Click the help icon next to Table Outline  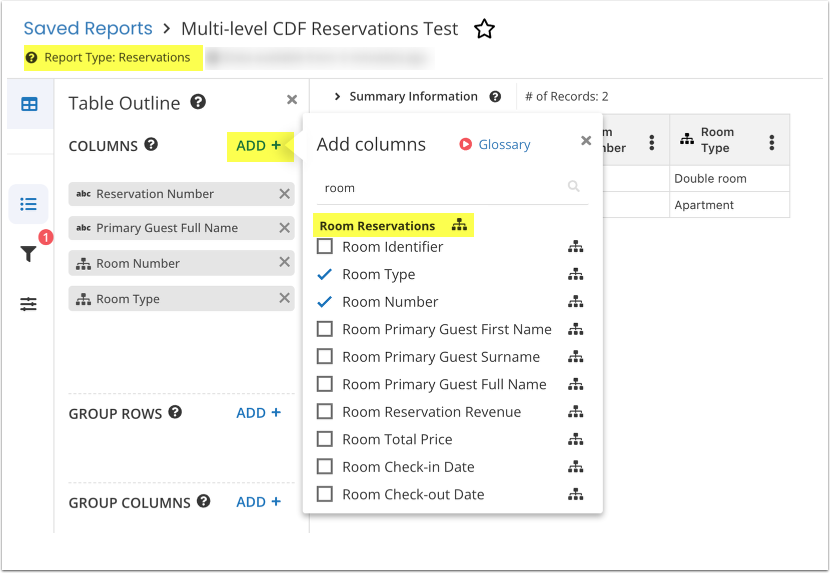tap(198, 102)
